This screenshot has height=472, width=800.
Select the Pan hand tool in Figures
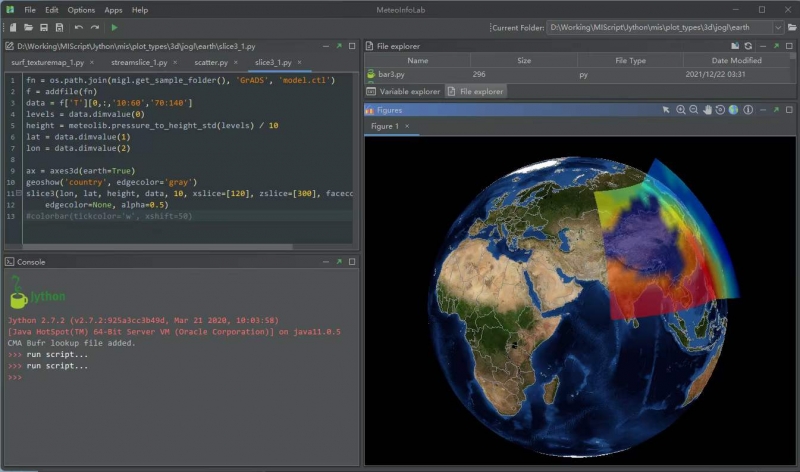tap(707, 109)
